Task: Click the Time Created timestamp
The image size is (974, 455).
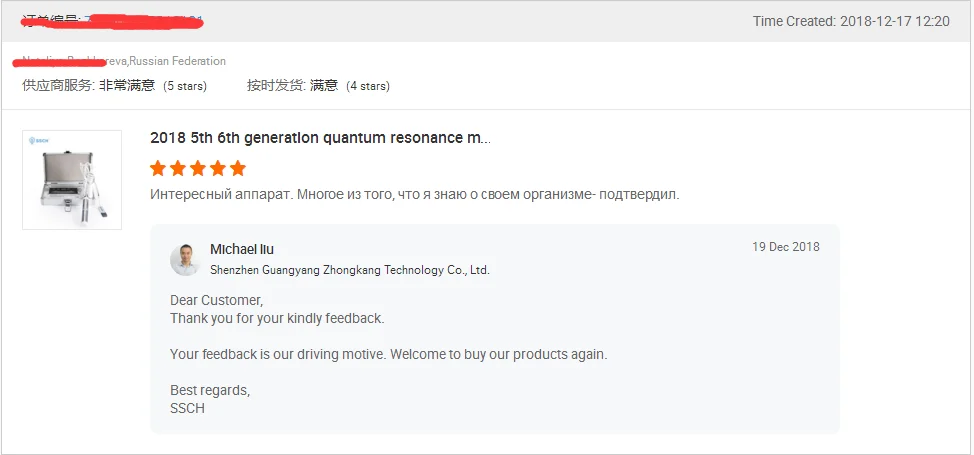Action: [x=851, y=21]
